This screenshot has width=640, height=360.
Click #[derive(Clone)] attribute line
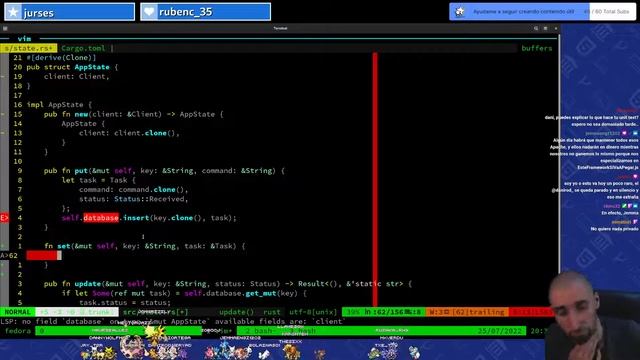click(61, 58)
